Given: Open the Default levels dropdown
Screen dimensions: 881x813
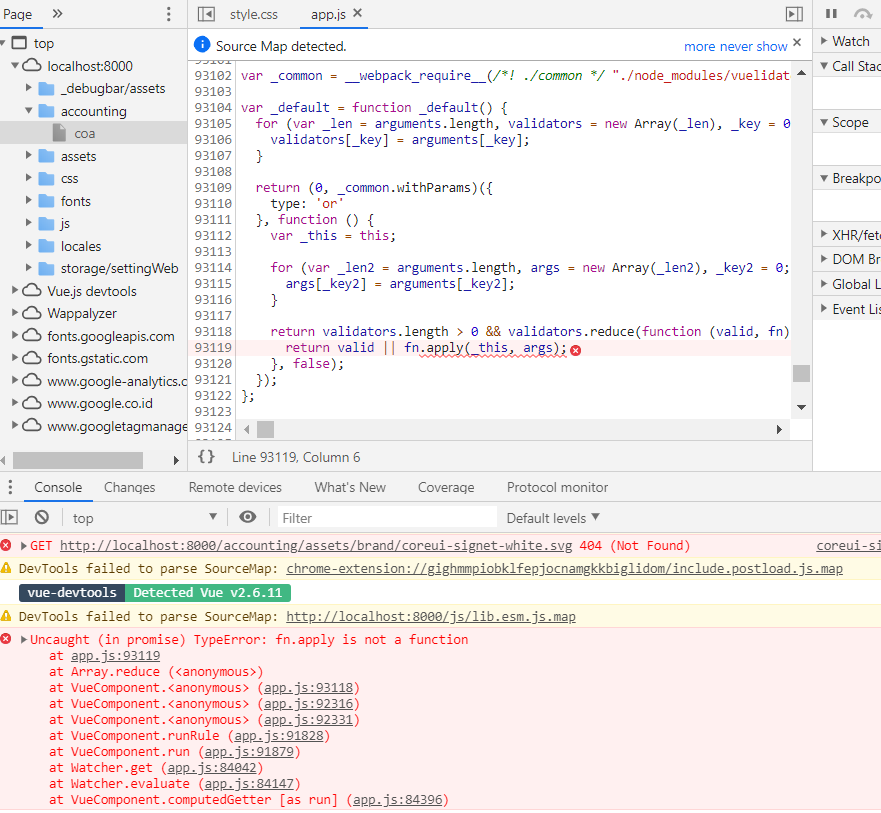Looking at the screenshot, I should click(553, 517).
